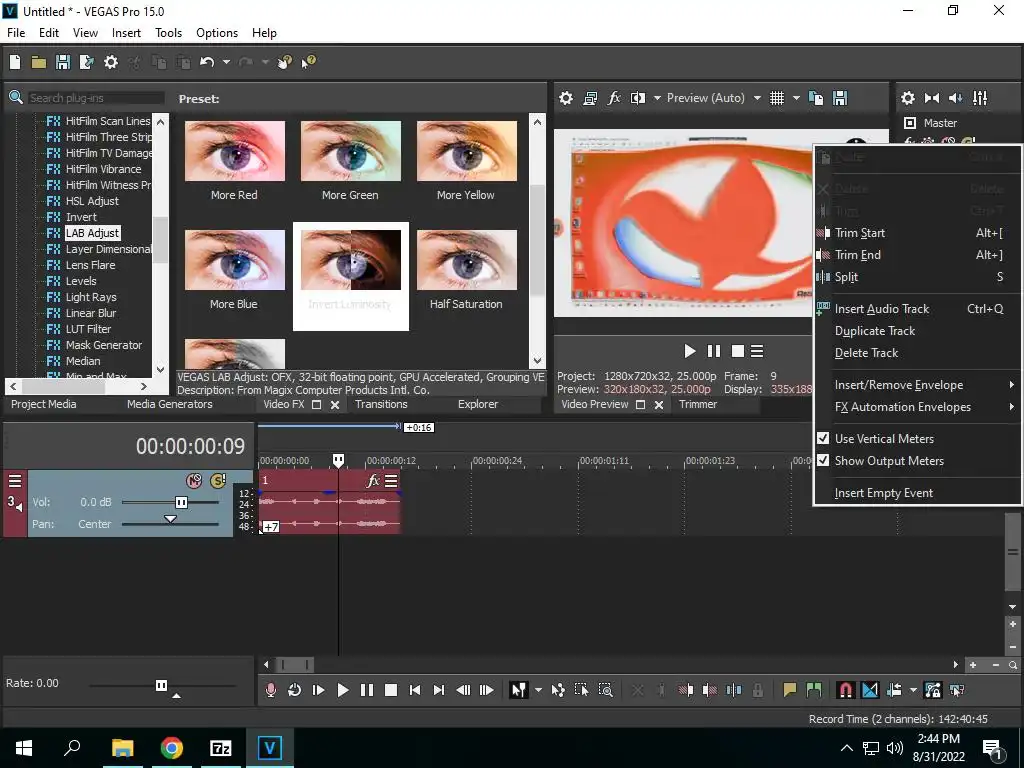The image size is (1024, 768).
Task: Select the Normal Edit tool
Action: coord(519,690)
